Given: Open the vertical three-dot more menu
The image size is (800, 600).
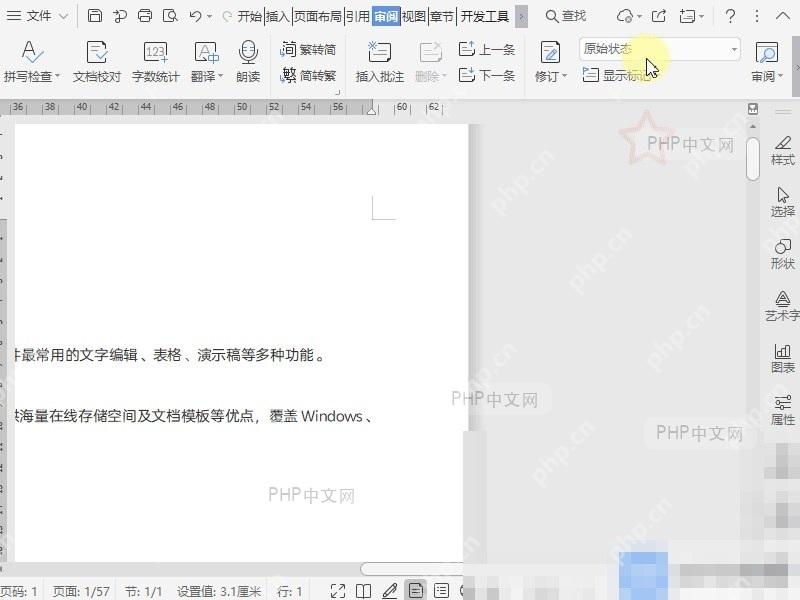Looking at the screenshot, I should click(x=757, y=16).
